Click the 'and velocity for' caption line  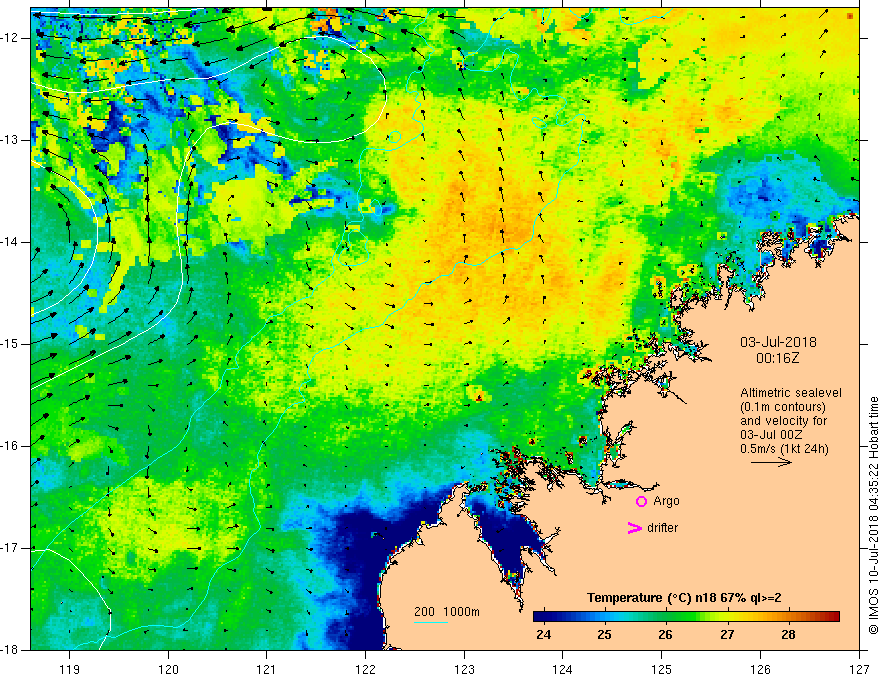click(x=783, y=421)
